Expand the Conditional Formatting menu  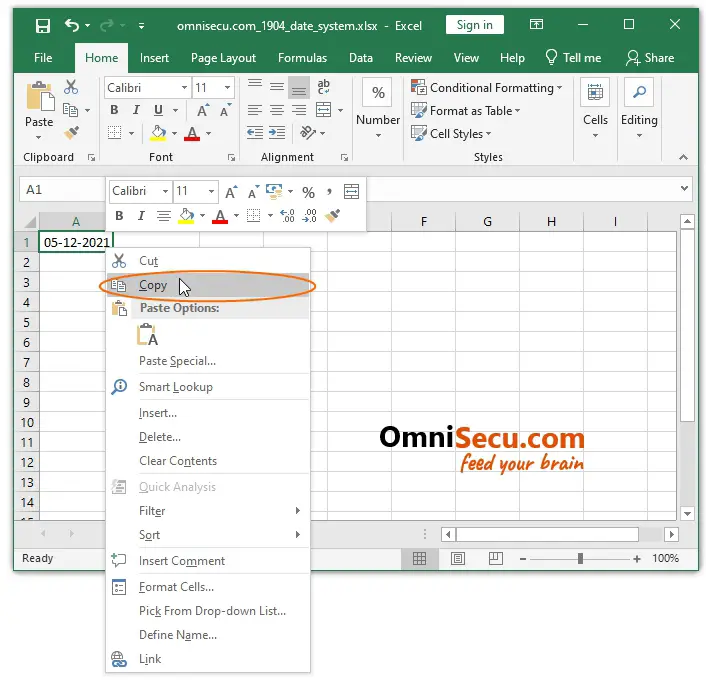point(487,88)
